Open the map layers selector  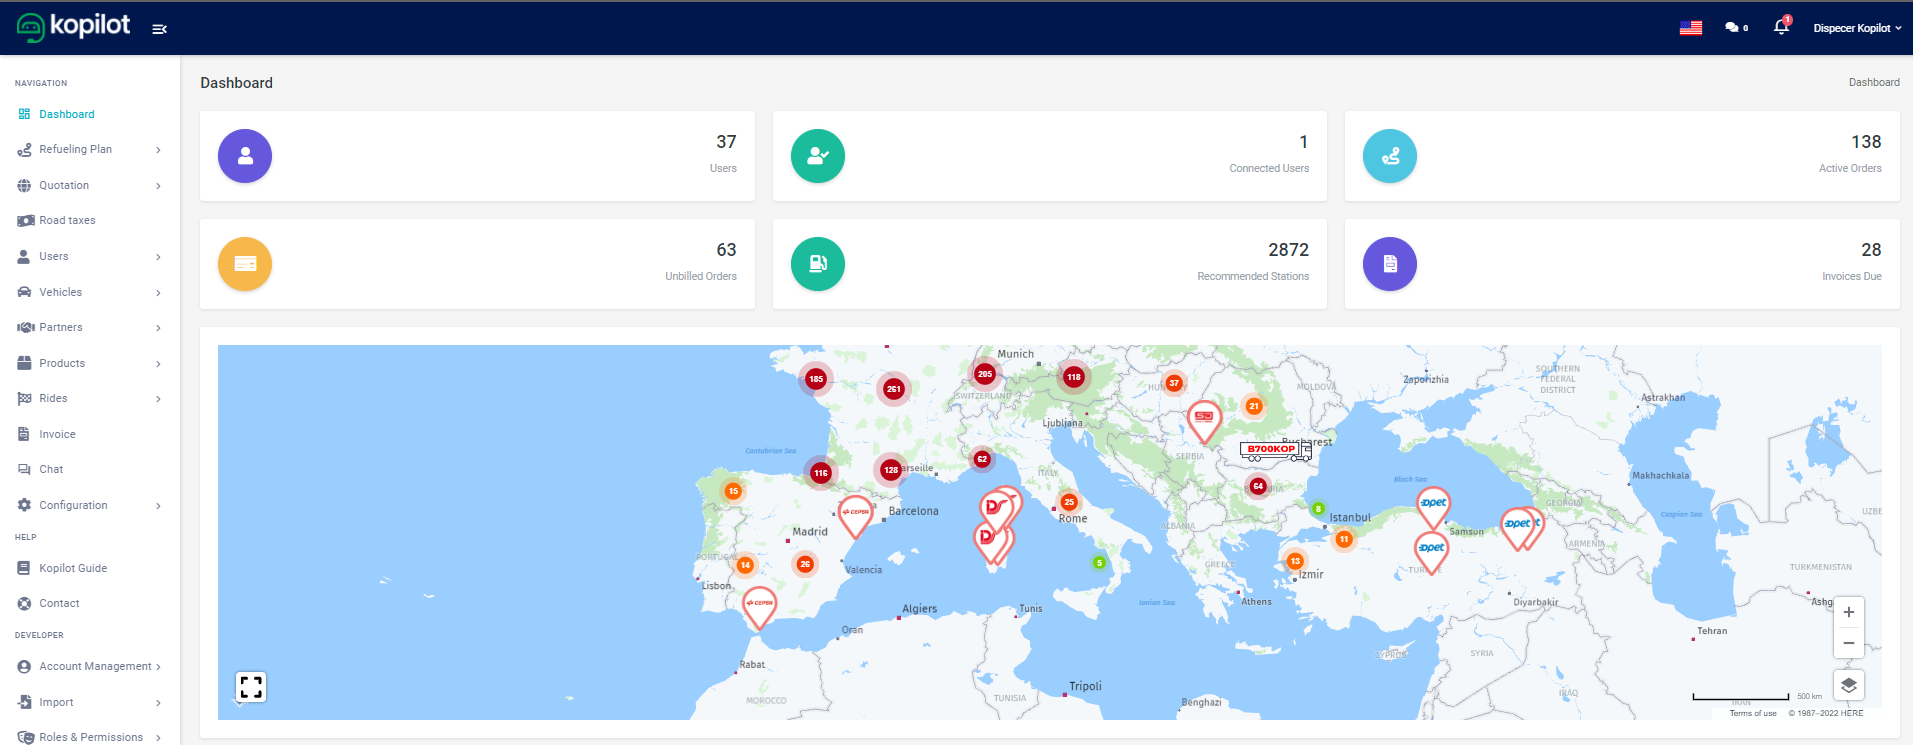(1848, 685)
